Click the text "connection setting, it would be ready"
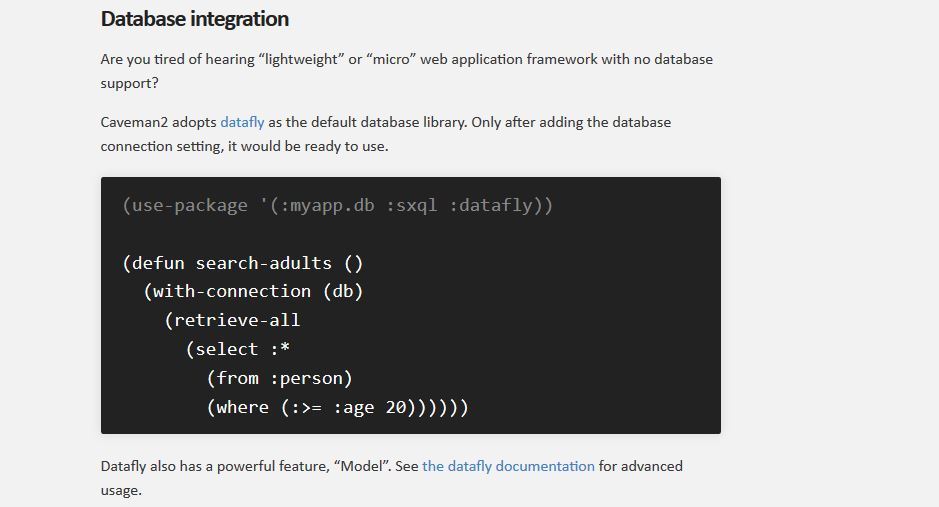The width and height of the screenshot is (939, 507). point(230,146)
